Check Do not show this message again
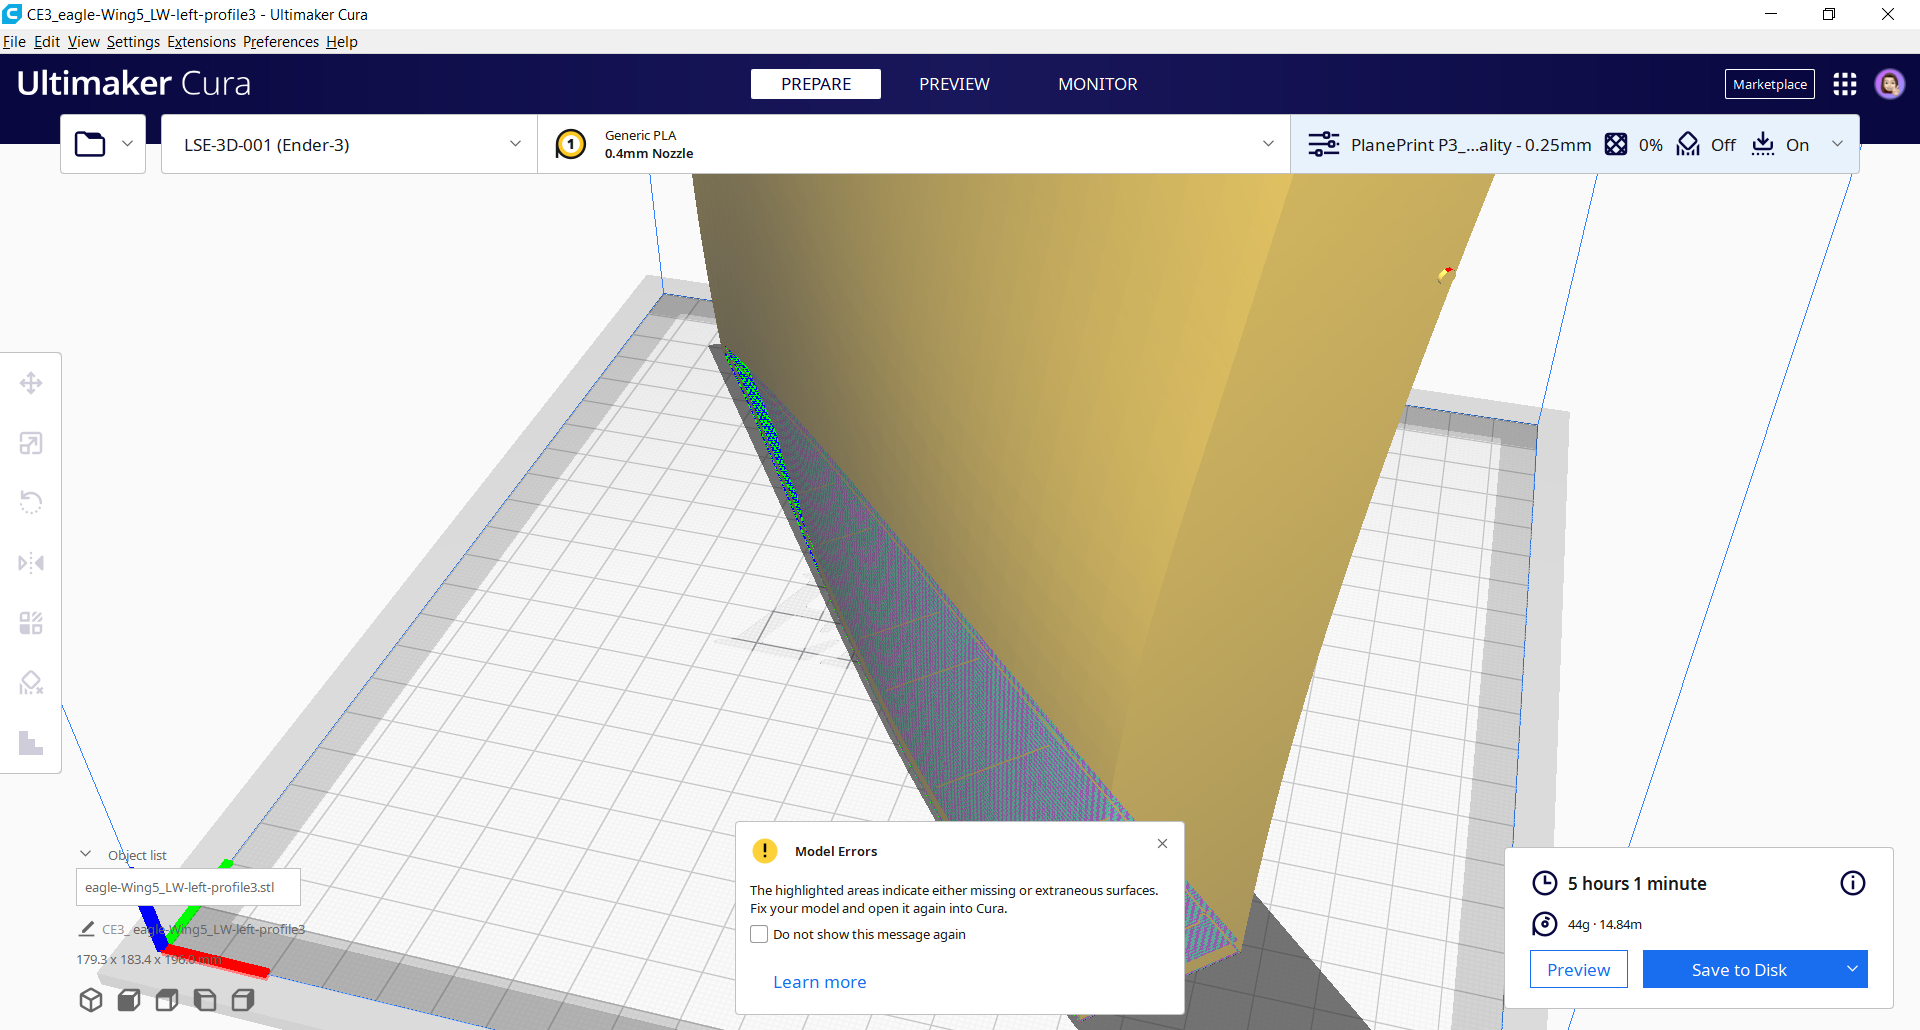This screenshot has width=1920, height=1030. [759, 933]
